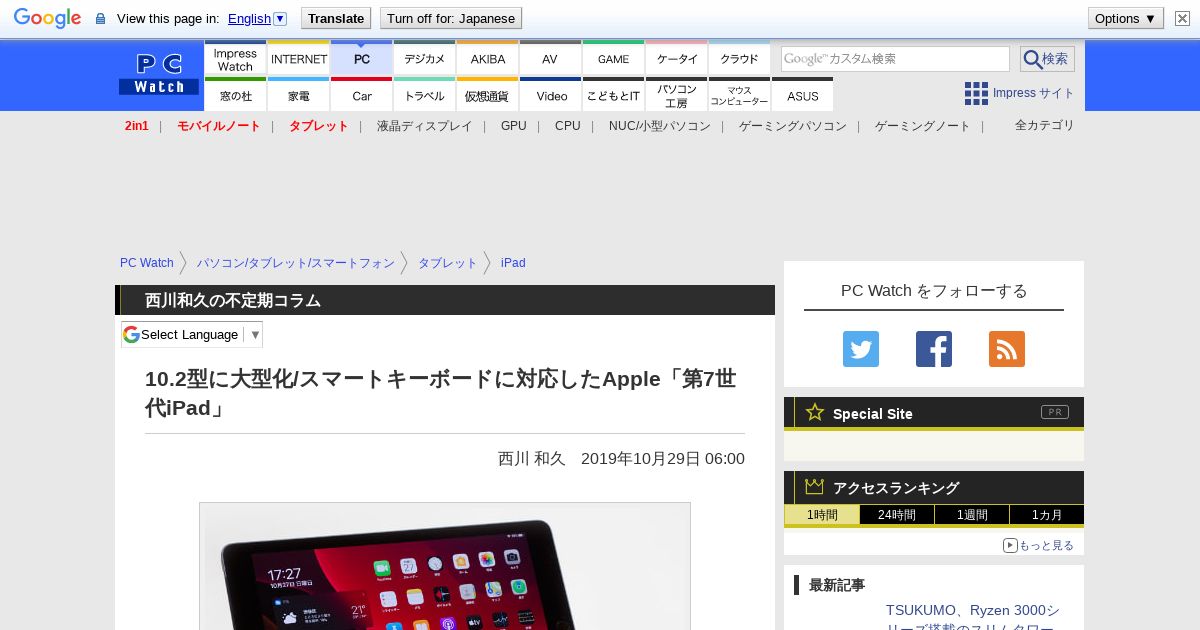Click the ゲーミングパソコン category link
This screenshot has height=630, width=1200.
[x=793, y=126]
